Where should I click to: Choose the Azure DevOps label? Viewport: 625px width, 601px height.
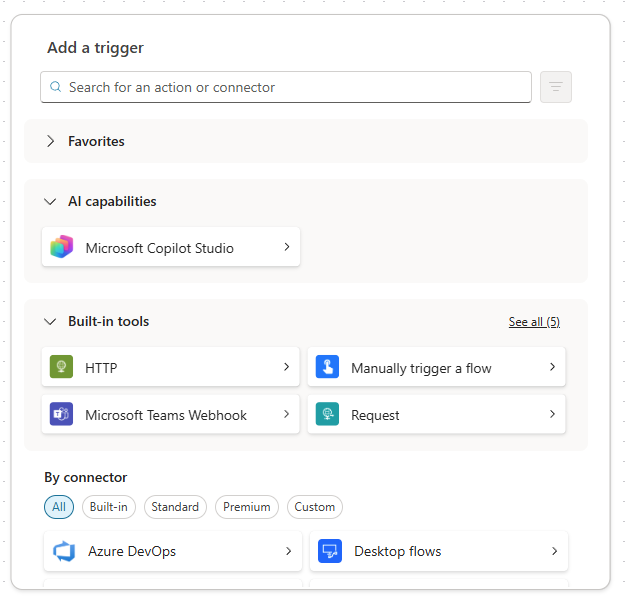point(132,552)
